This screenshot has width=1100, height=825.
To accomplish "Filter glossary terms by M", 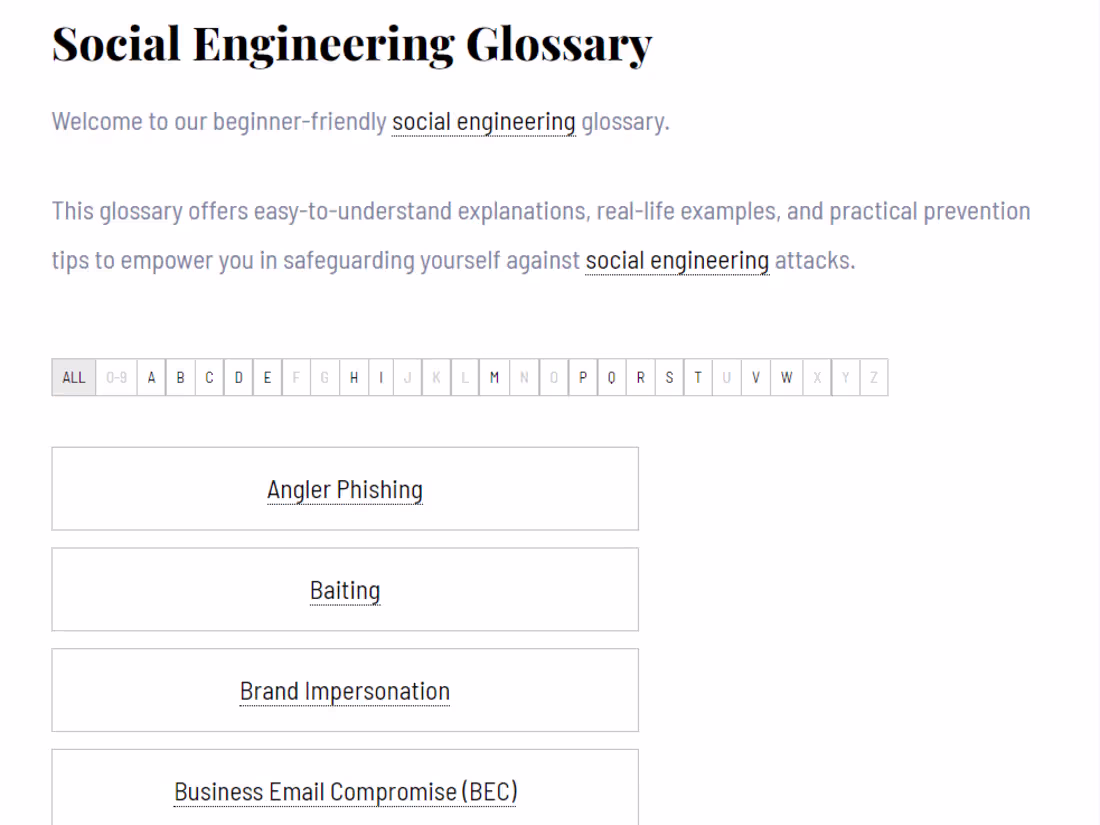I will tap(494, 377).
